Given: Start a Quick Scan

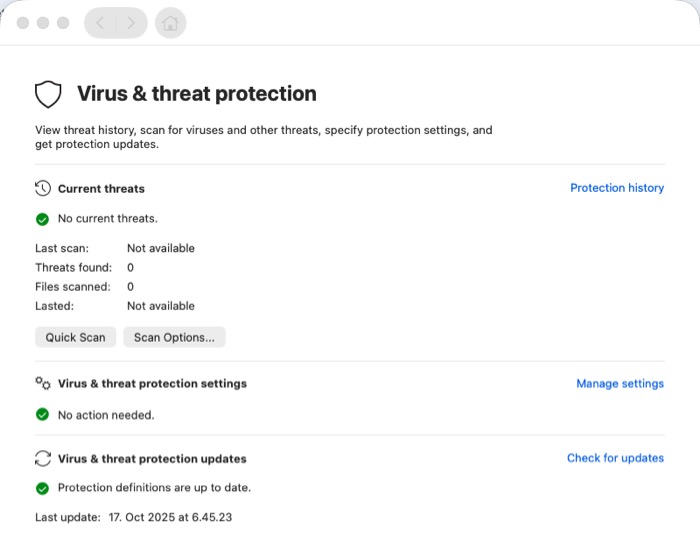Looking at the screenshot, I should coord(75,337).
